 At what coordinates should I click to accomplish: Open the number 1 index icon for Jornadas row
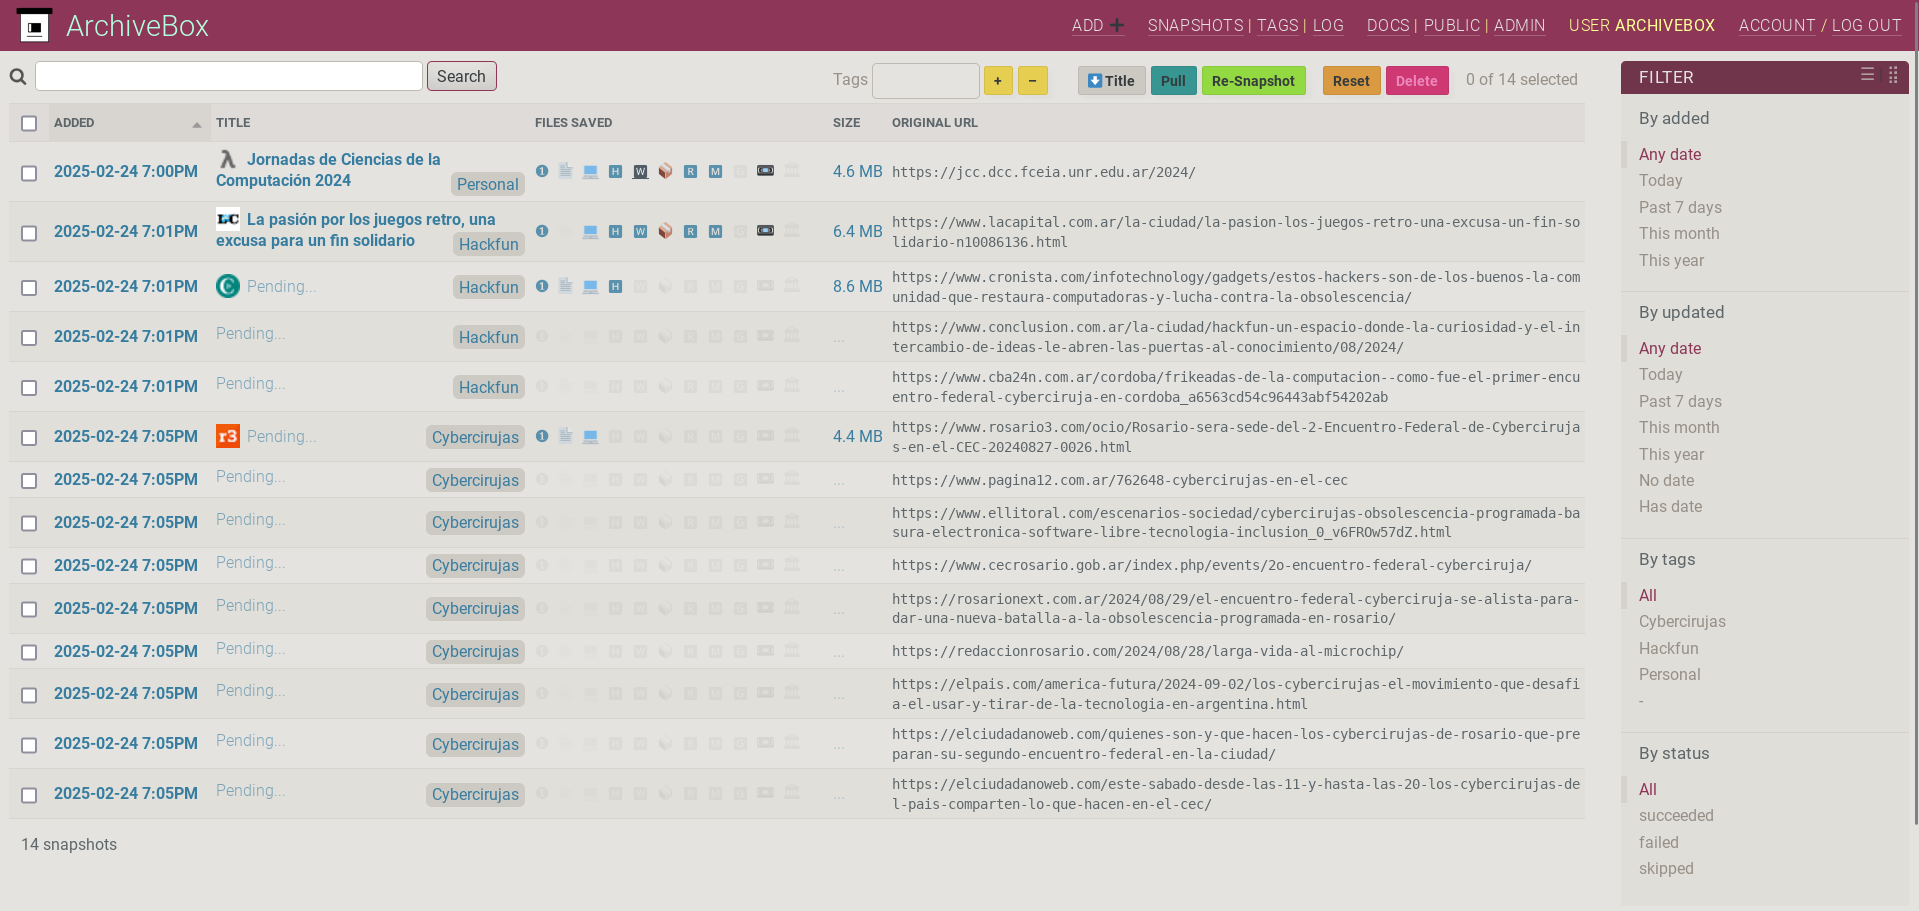click(542, 171)
